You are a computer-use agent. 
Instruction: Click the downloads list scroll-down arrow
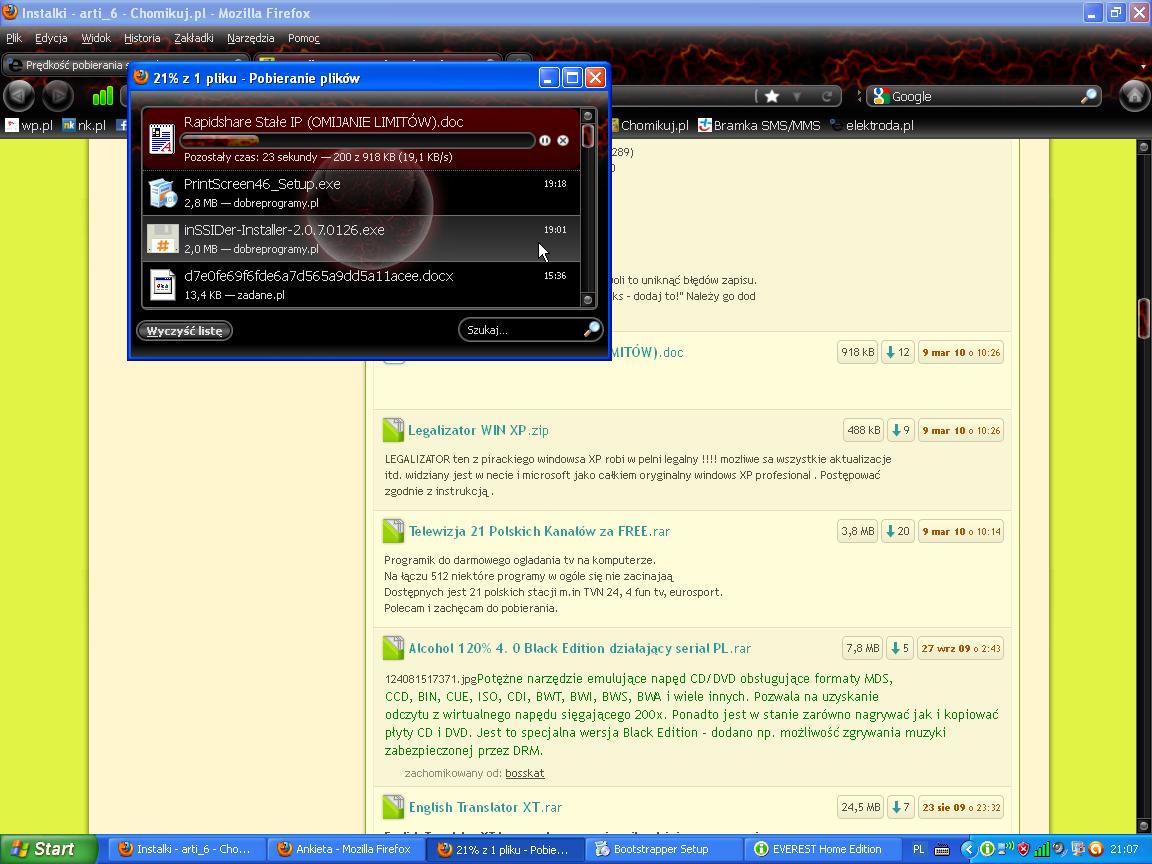click(x=587, y=299)
